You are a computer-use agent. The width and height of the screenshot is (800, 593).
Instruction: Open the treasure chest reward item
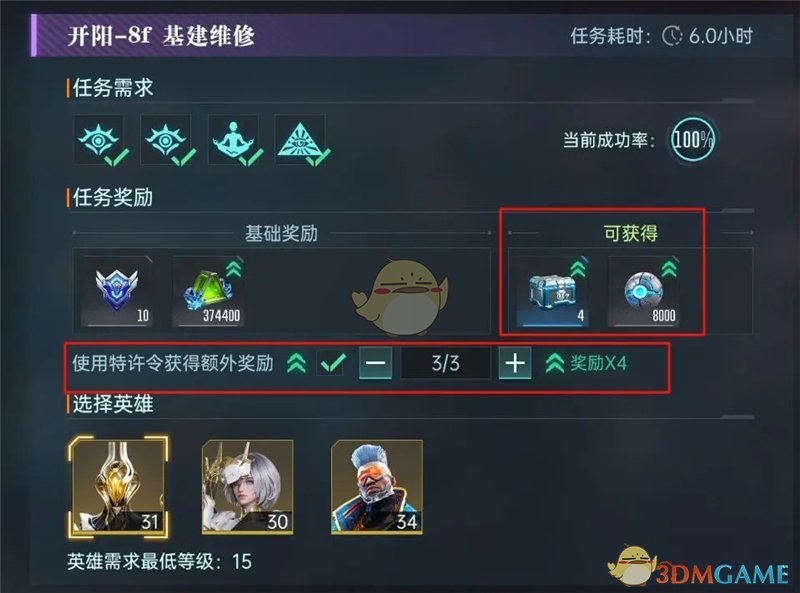click(553, 290)
